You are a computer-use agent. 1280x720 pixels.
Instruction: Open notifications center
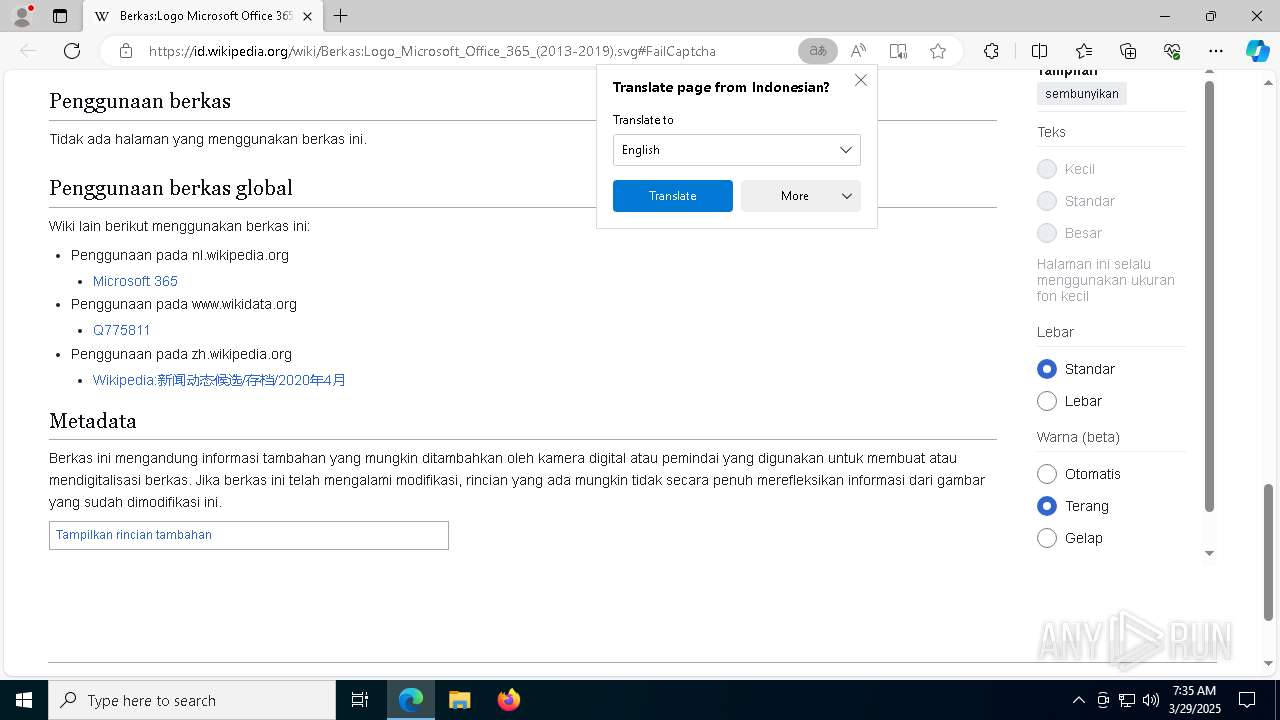tap(1247, 700)
